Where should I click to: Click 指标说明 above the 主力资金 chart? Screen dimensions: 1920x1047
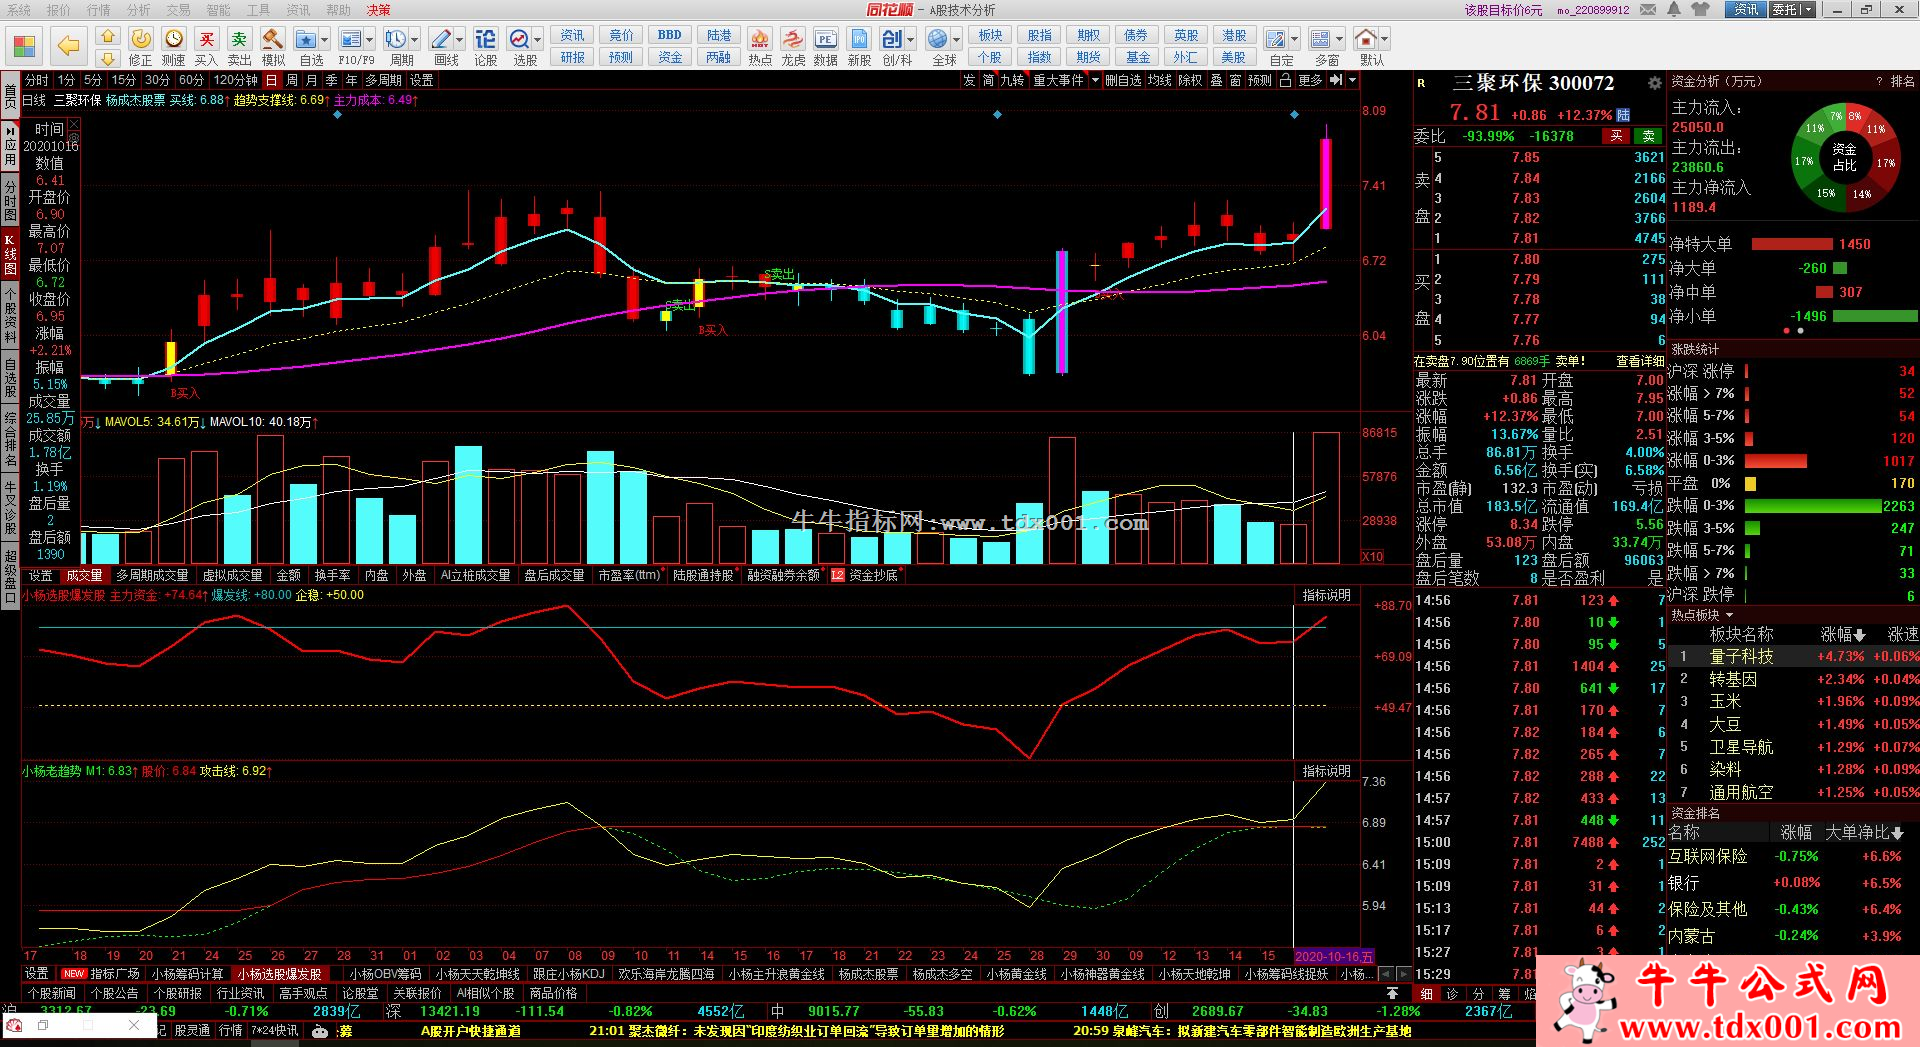1326,595
